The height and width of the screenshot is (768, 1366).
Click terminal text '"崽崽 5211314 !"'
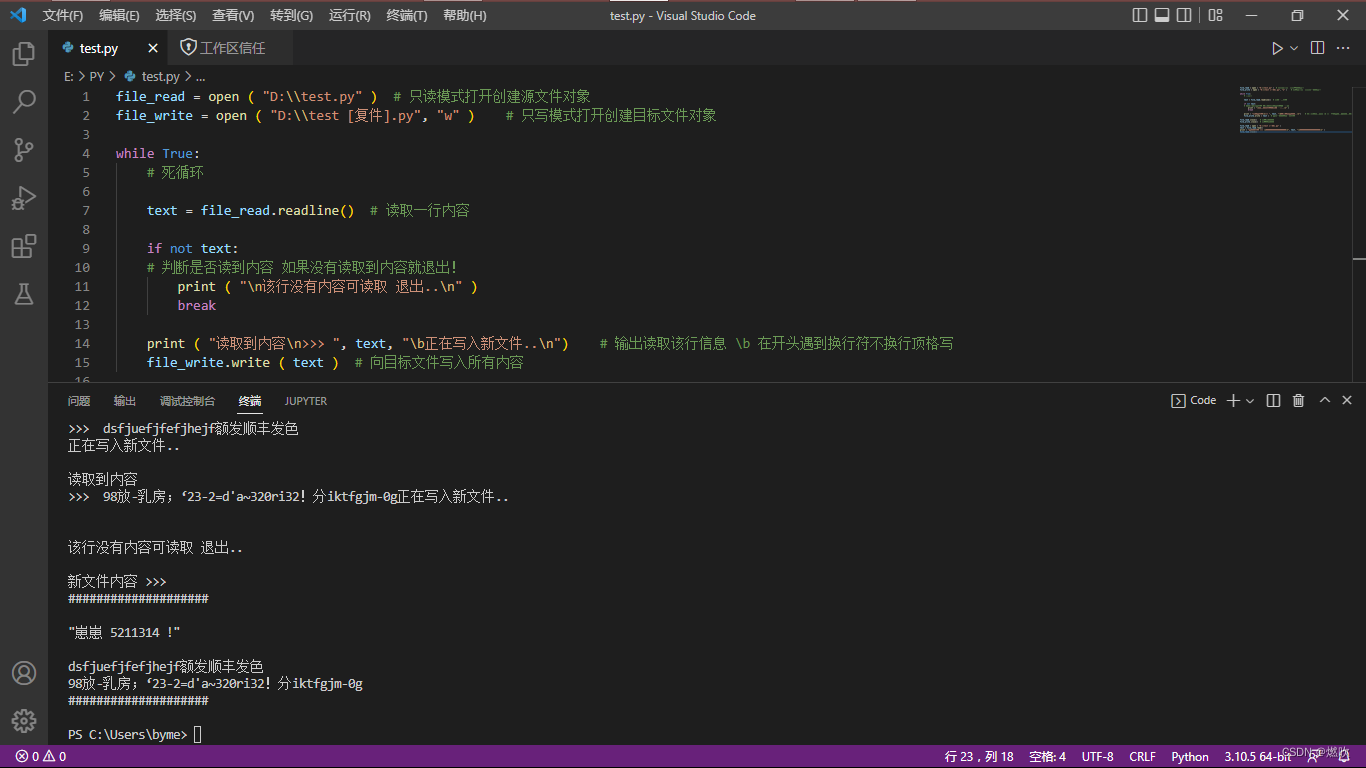pyautogui.click(x=124, y=632)
